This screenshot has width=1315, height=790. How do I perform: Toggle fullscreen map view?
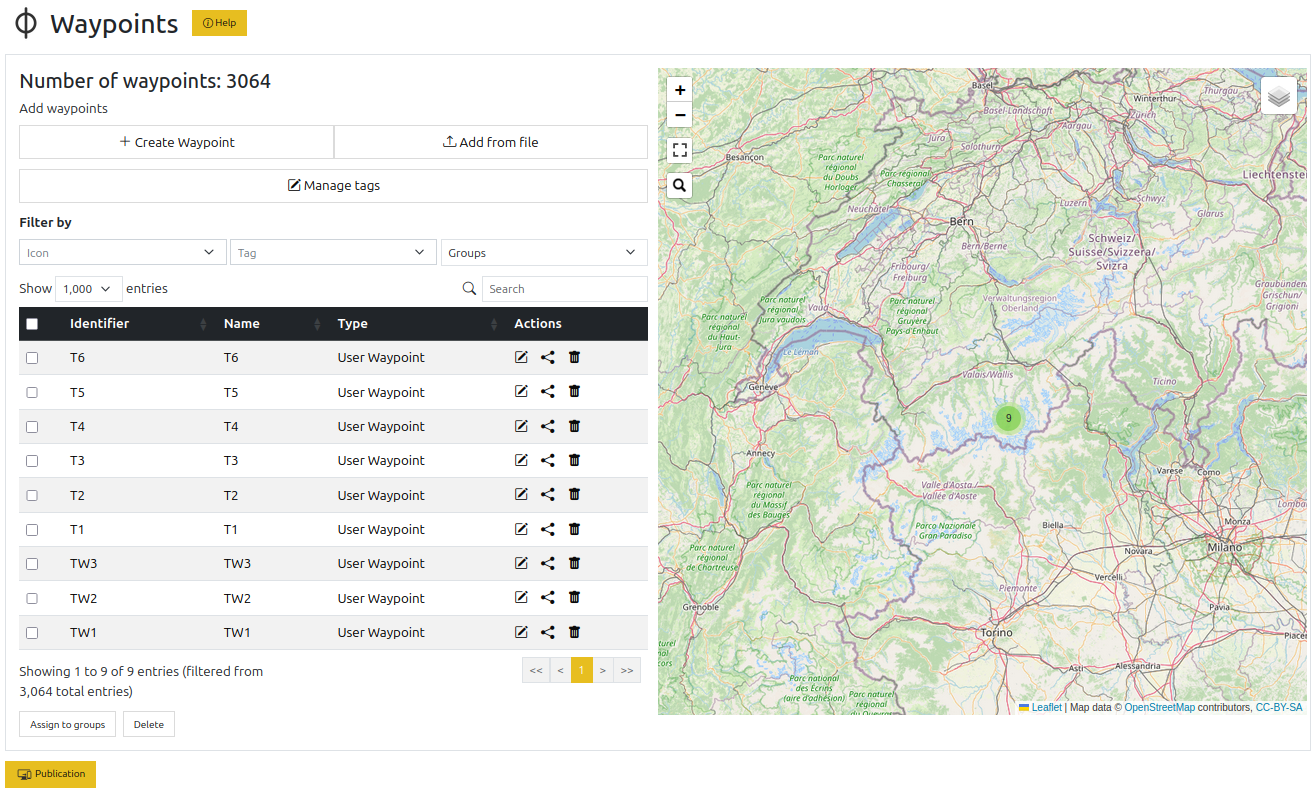[x=680, y=151]
